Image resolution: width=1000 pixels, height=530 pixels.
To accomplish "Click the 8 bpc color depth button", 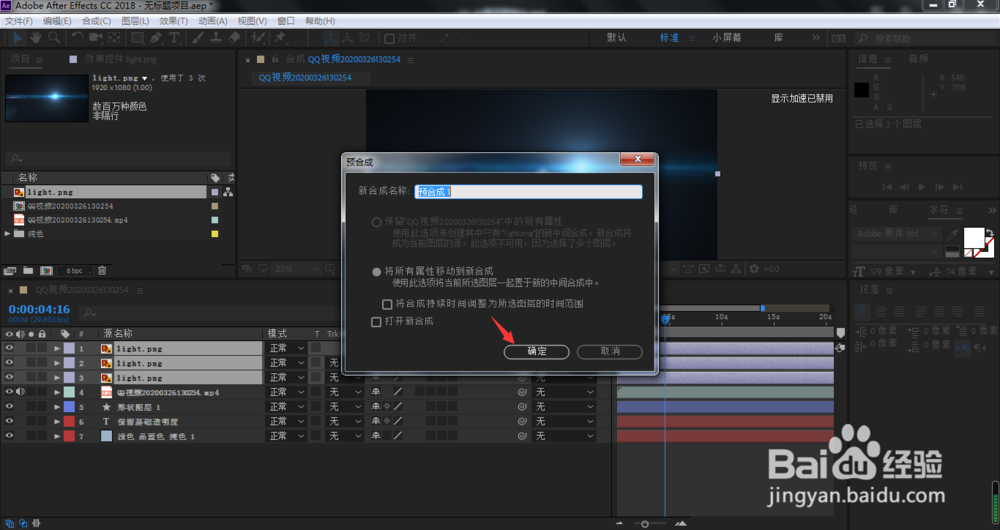I will 75,271.
